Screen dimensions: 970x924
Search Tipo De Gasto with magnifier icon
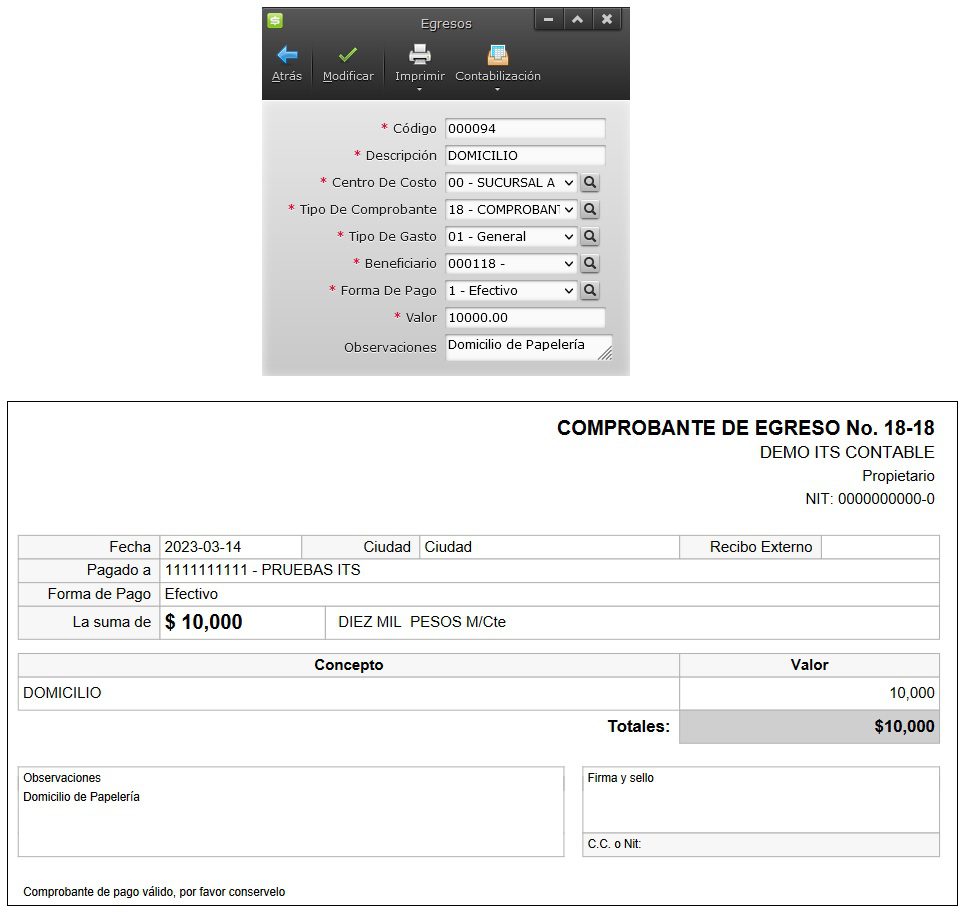(x=590, y=236)
